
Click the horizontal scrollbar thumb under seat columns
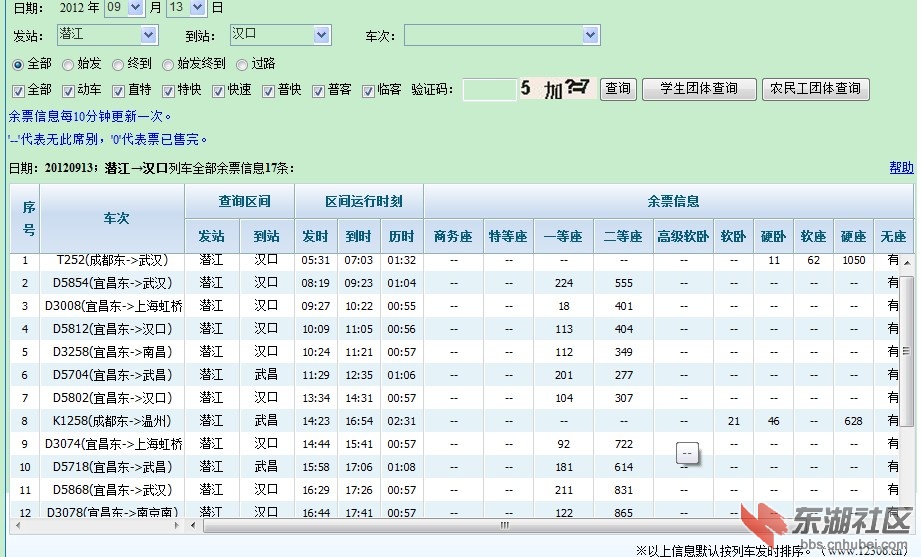pyautogui.click(x=504, y=525)
